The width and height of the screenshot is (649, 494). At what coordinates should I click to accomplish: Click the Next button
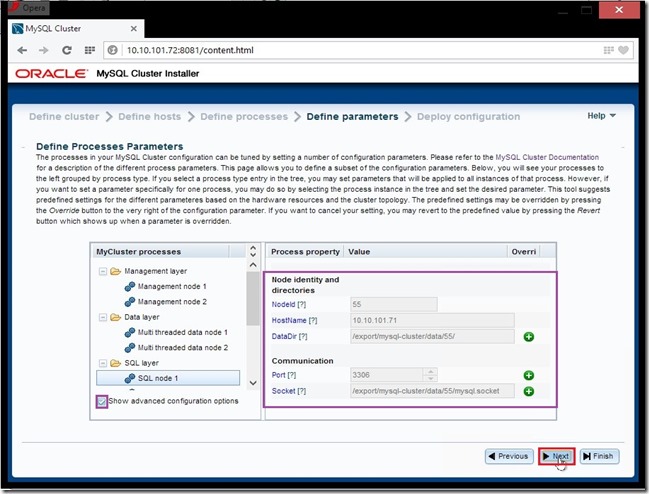[x=556, y=456]
